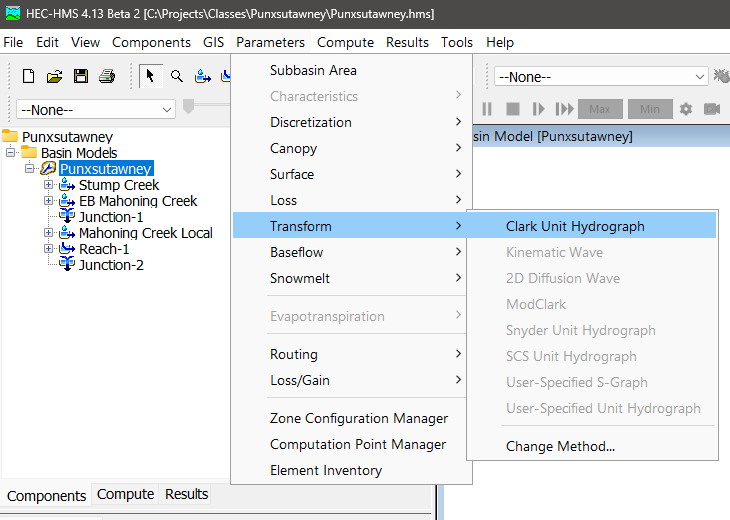The width and height of the screenshot is (730, 520).
Task: Open the Results menu
Action: [x=407, y=42]
